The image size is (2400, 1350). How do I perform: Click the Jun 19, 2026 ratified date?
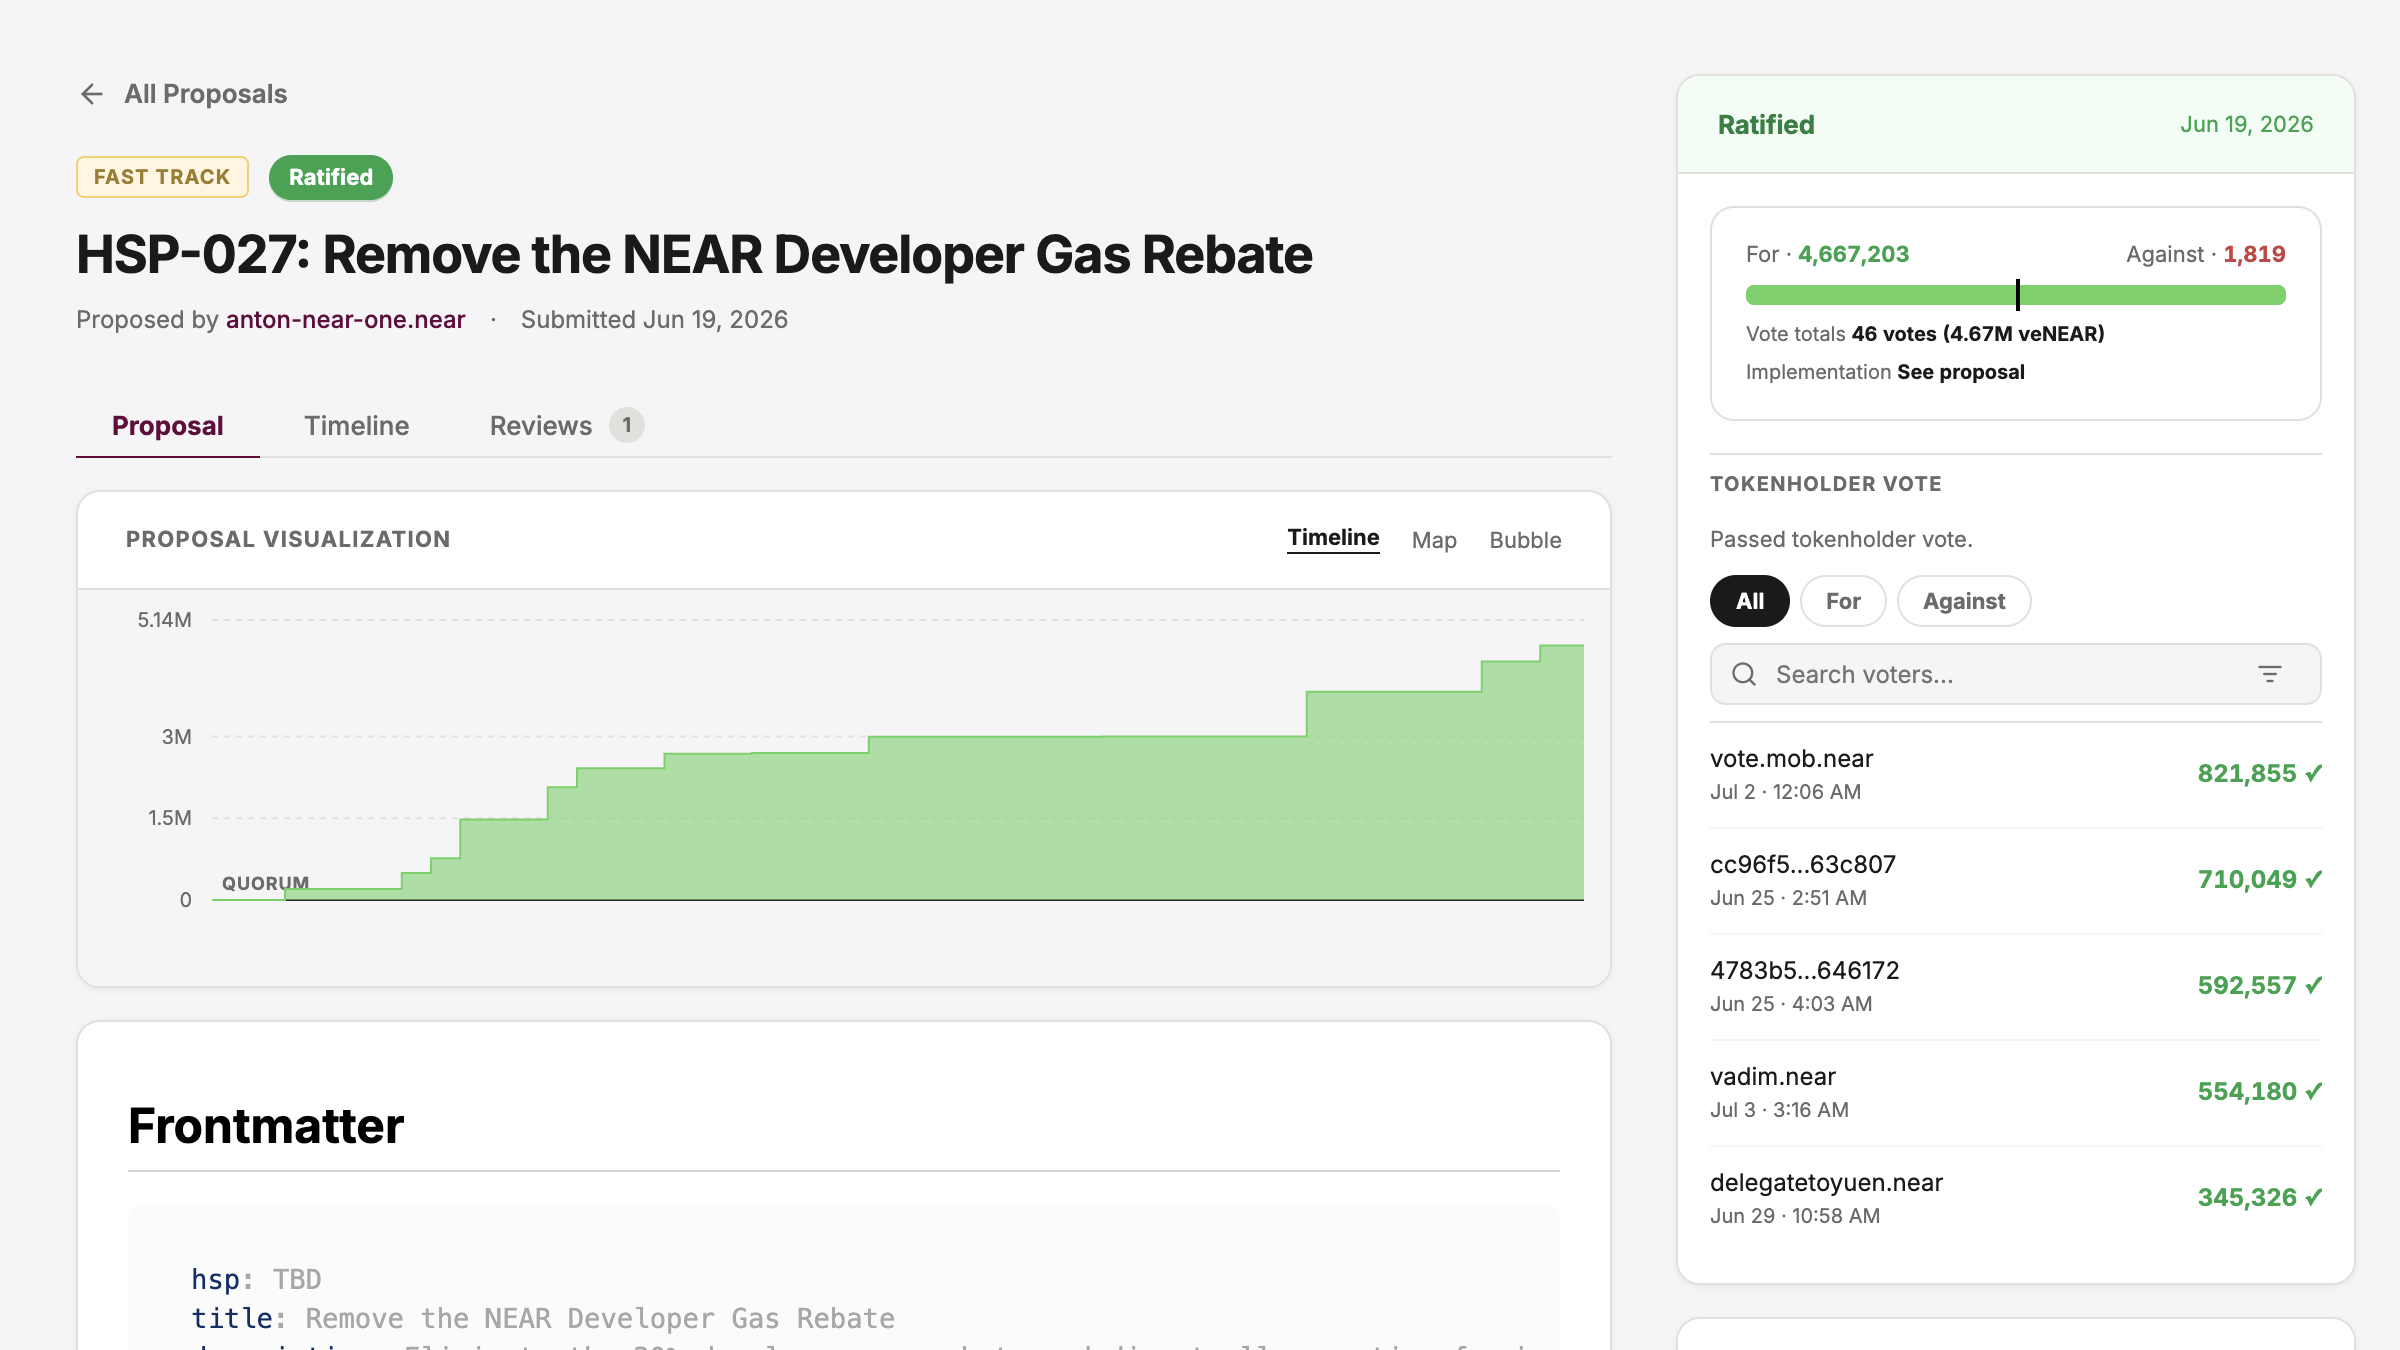tap(2247, 125)
